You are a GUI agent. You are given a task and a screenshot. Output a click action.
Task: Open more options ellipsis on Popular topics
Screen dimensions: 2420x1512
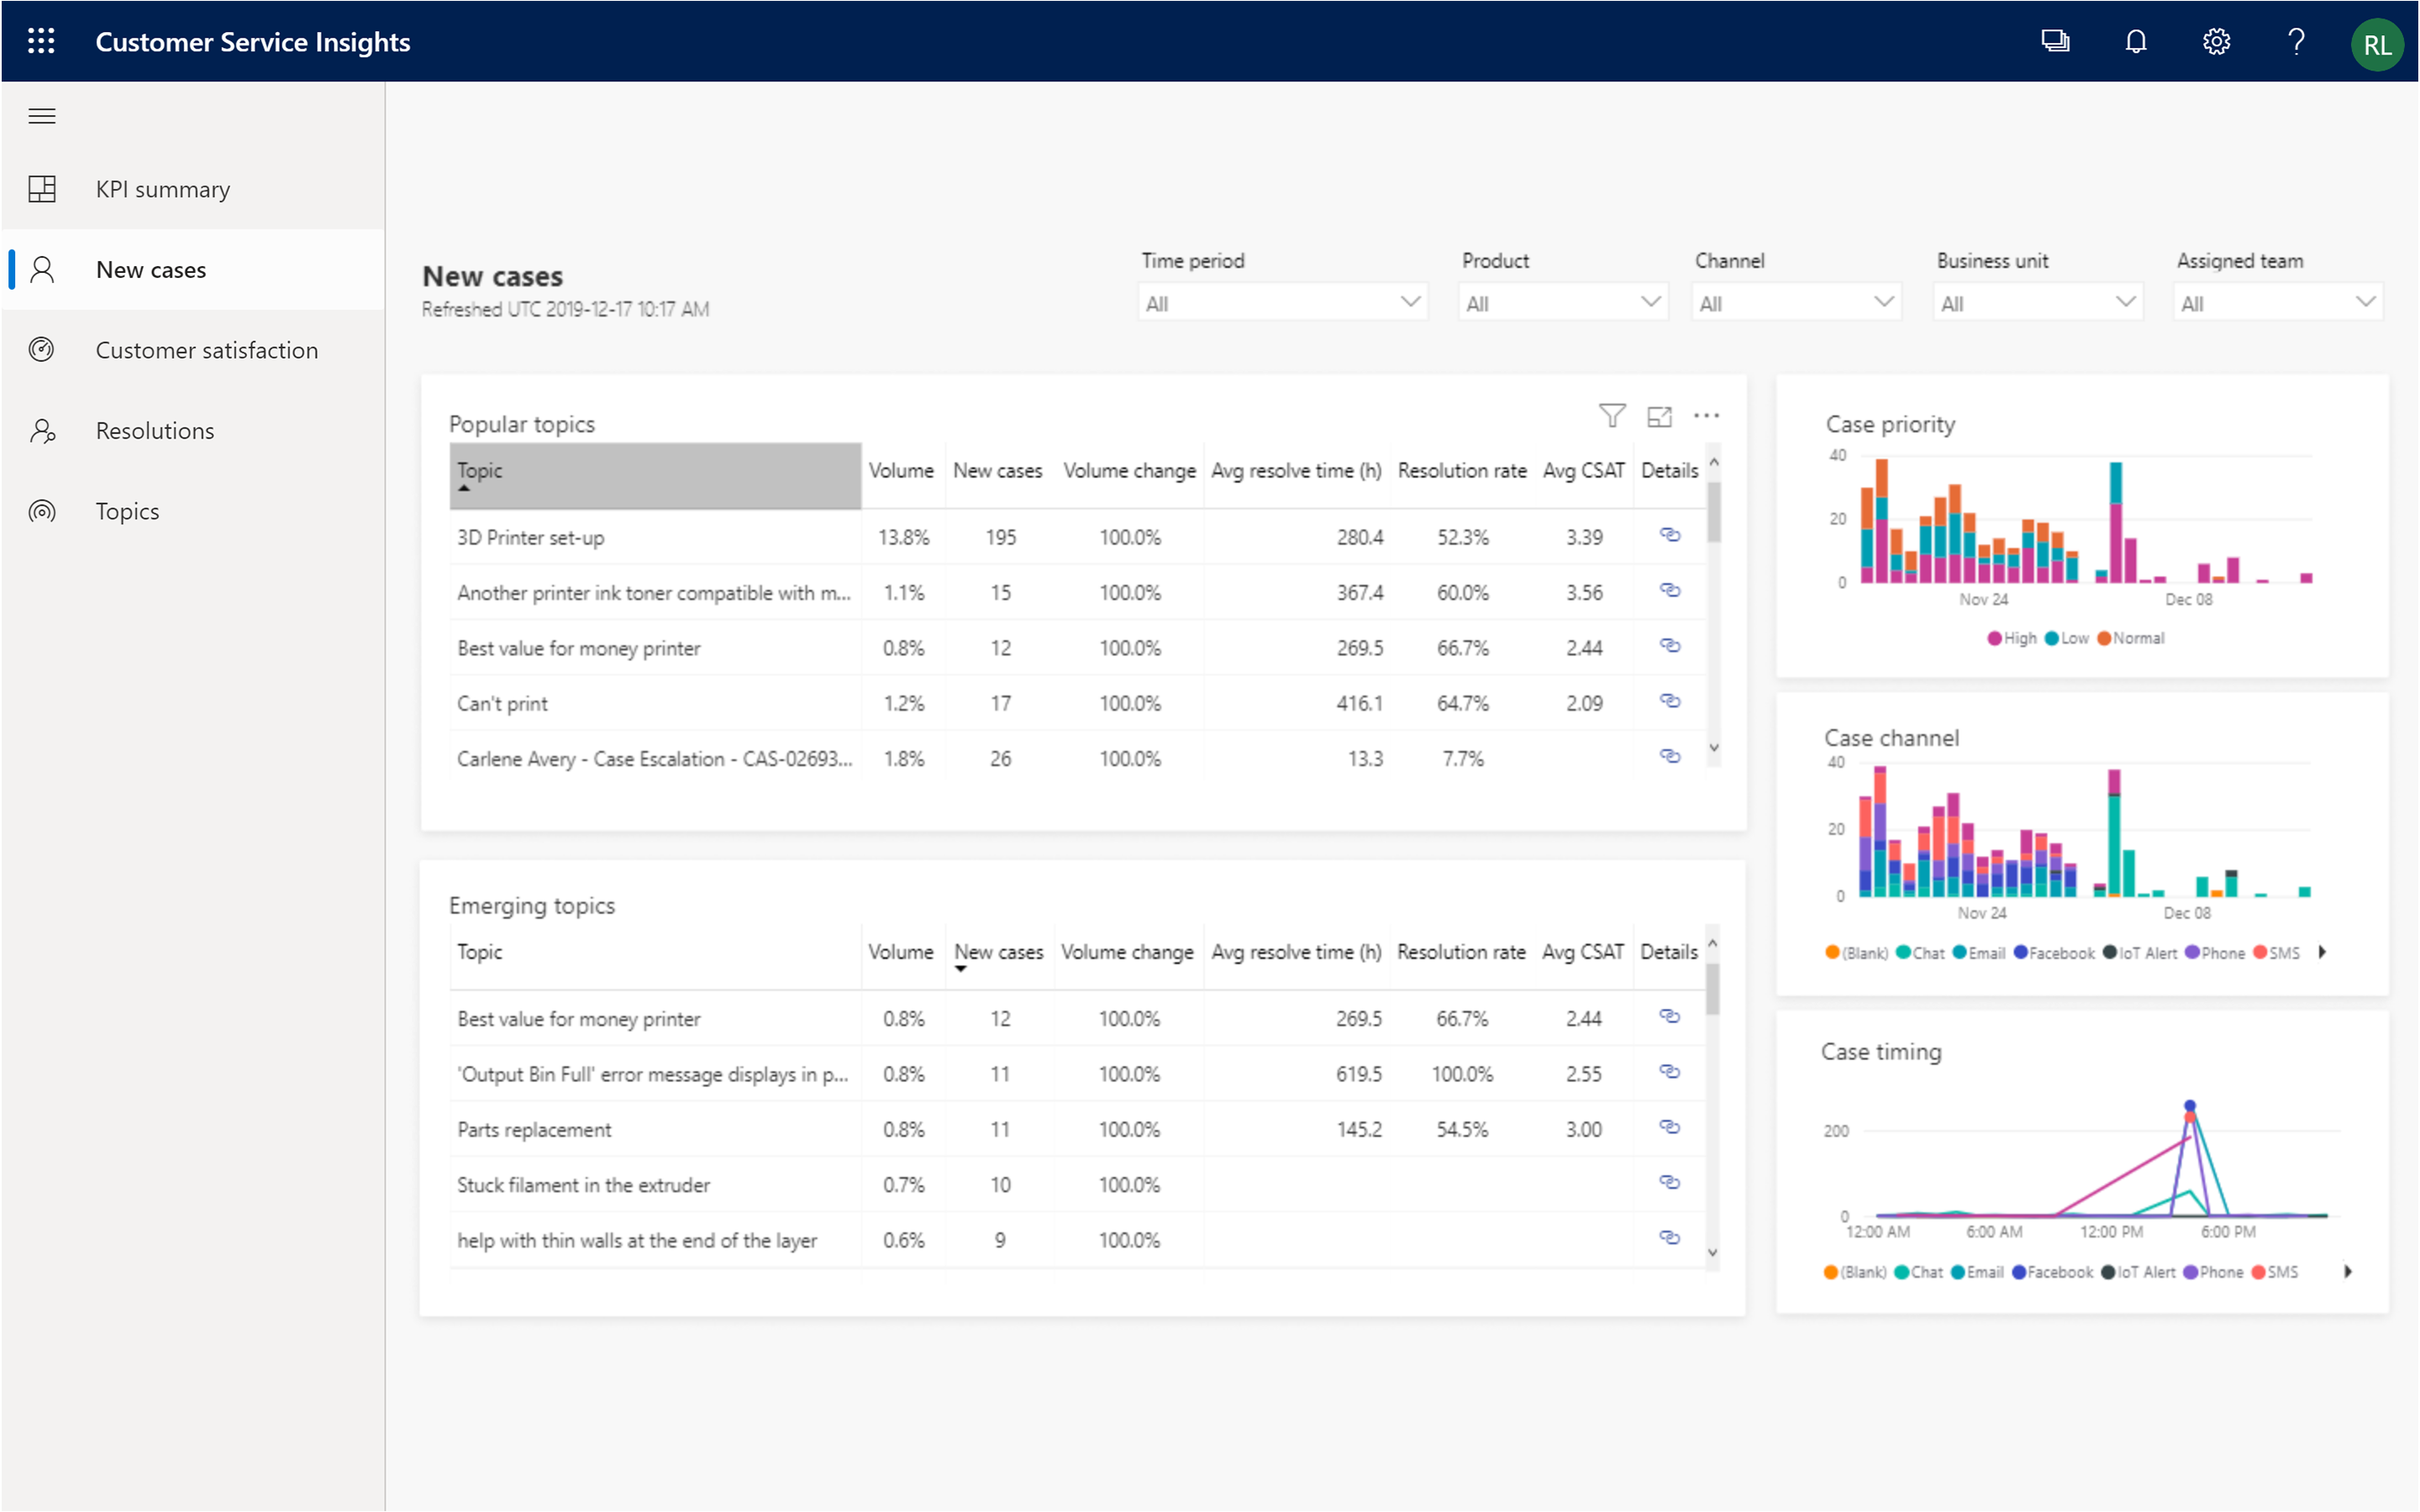pyautogui.click(x=1706, y=416)
